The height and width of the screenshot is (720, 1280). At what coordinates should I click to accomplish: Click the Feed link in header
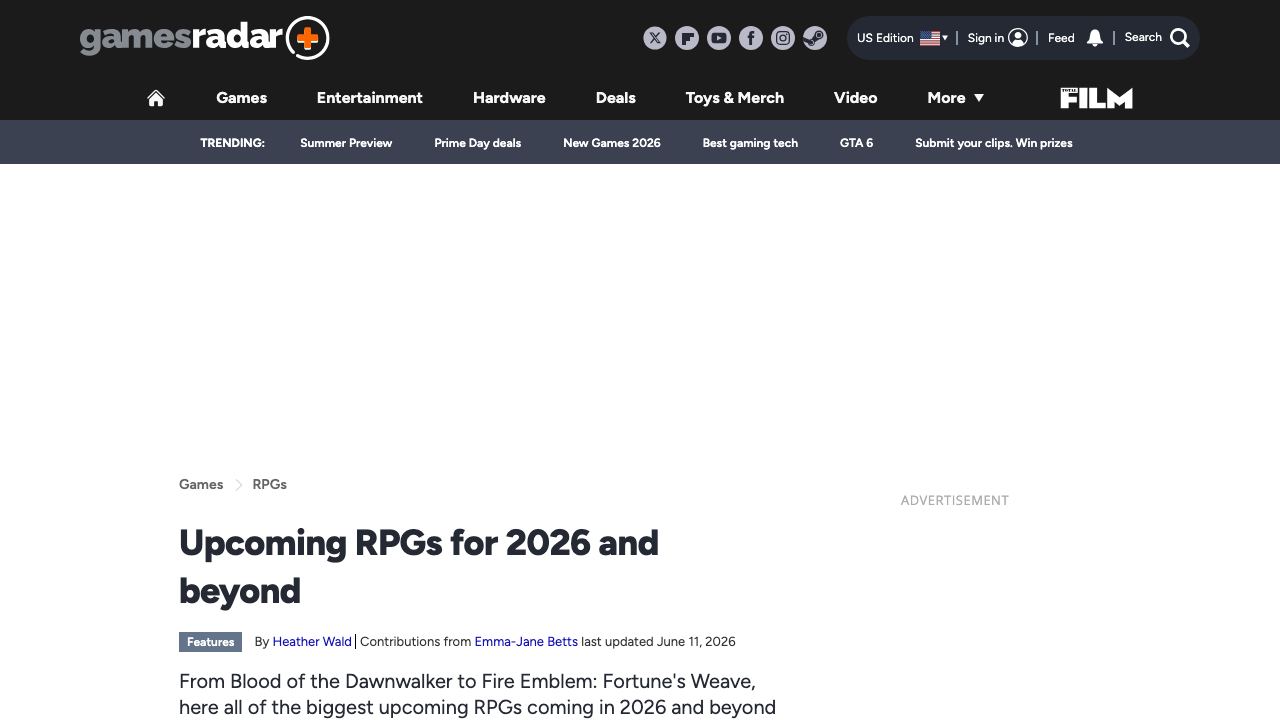point(1061,38)
